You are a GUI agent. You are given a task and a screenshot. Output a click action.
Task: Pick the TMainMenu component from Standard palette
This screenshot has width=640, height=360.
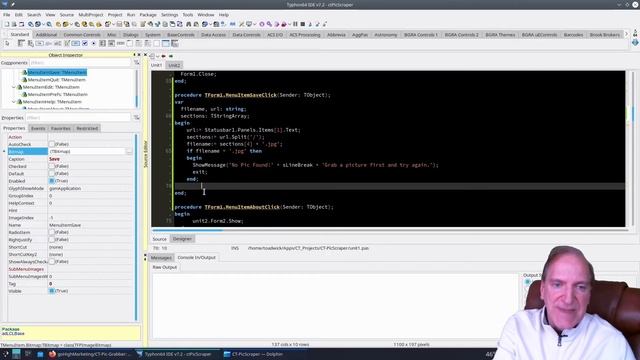point(21,43)
